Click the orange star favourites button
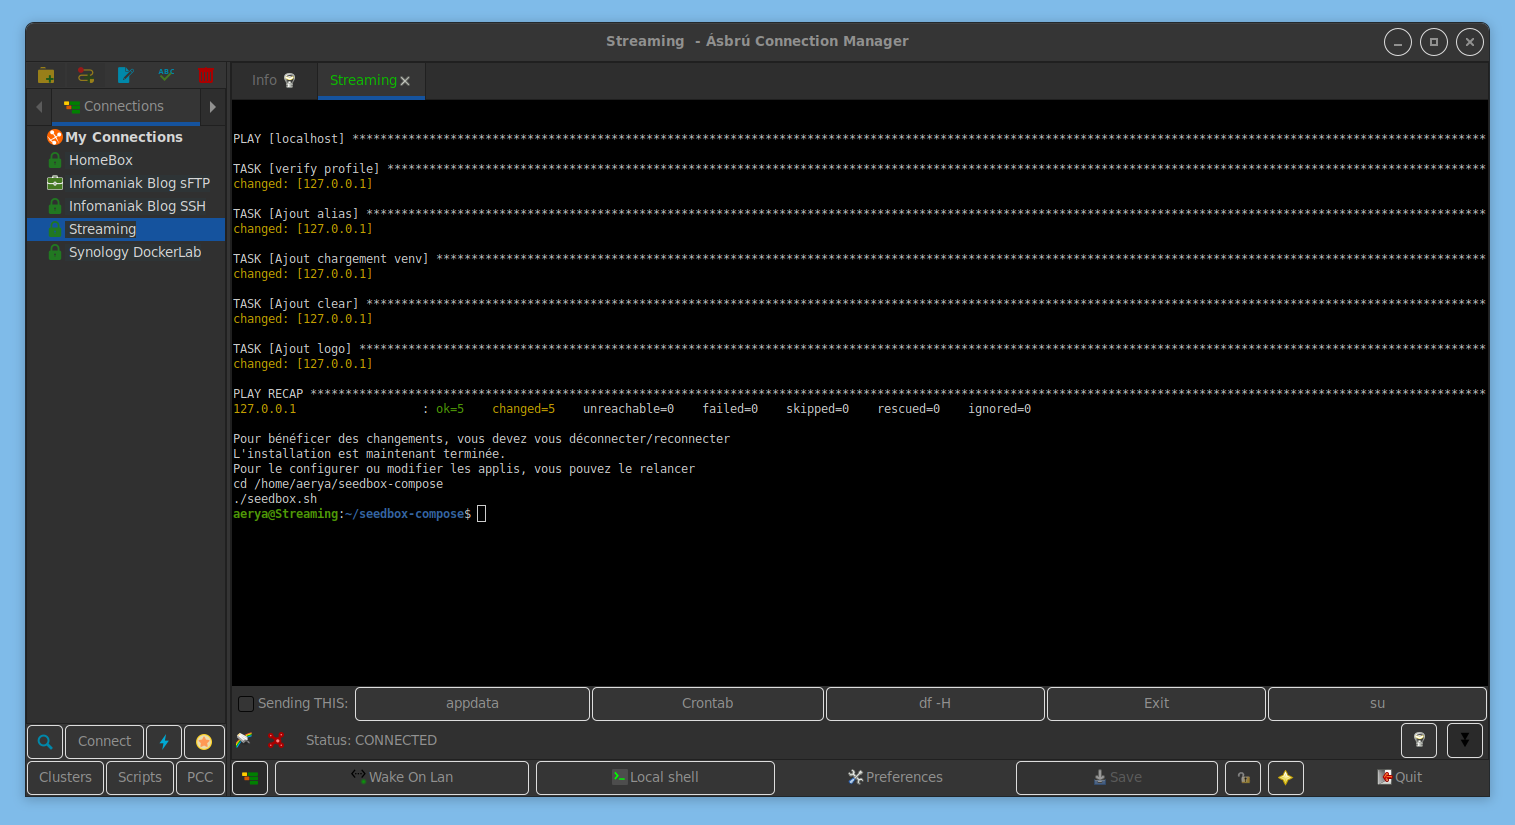The height and width of the screenshot is (825, 1515). pyautogui.click(x=204, y=742)
